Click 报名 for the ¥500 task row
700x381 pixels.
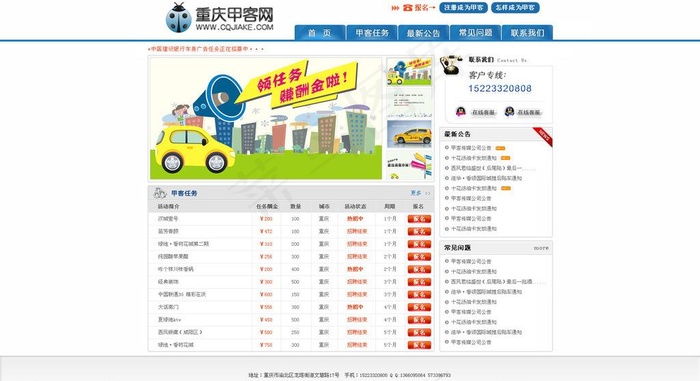pos(419,332)
